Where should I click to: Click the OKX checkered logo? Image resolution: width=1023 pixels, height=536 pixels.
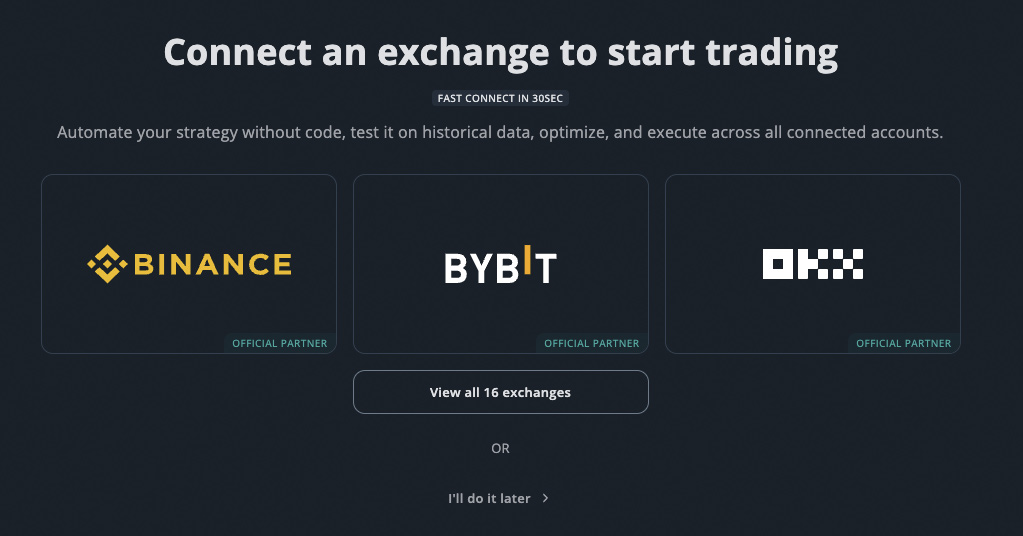[812, 264]
